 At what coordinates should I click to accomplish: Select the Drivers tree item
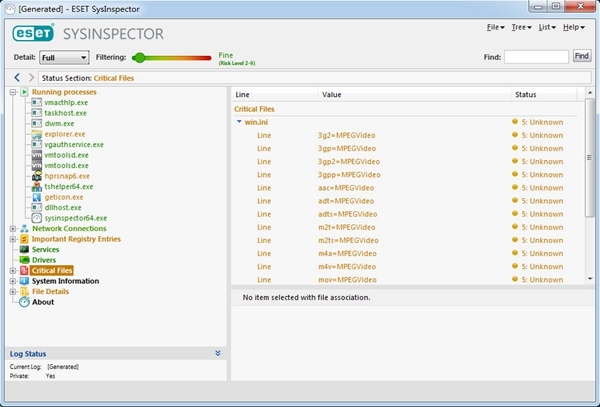pyautogui.click(x=44, y=260)
